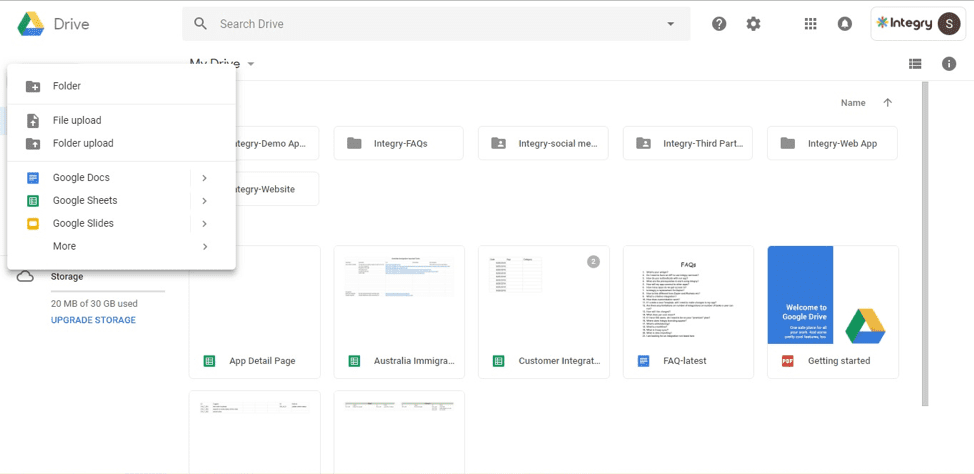Image resolution: width=974 pixels, height=474 pixels.
Task: Select Google Docs menu entry
Action: pos(121,178)
